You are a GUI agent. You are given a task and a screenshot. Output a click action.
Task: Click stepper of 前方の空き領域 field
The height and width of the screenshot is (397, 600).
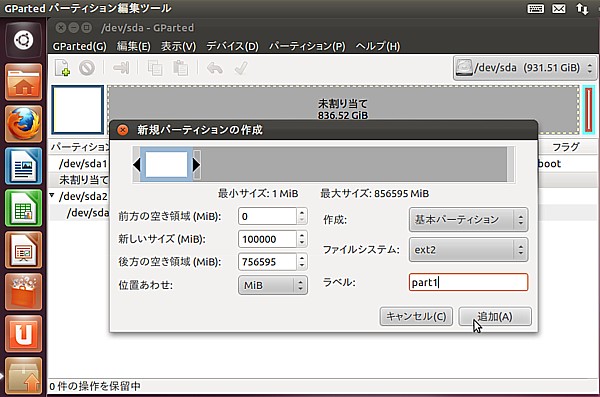point(302,216)
